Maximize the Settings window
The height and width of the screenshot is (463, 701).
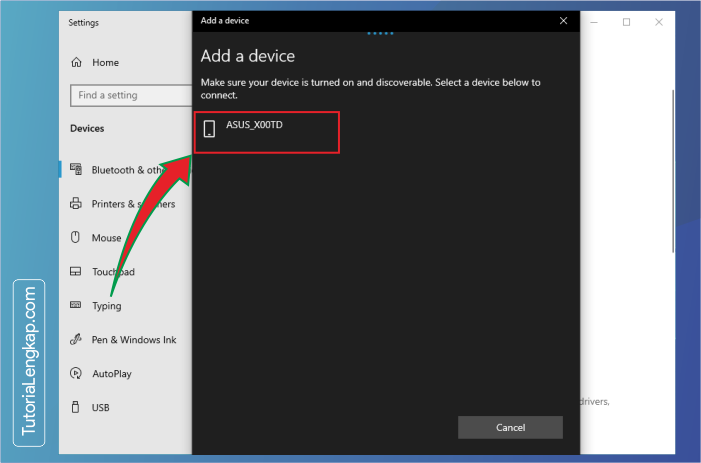626,22
